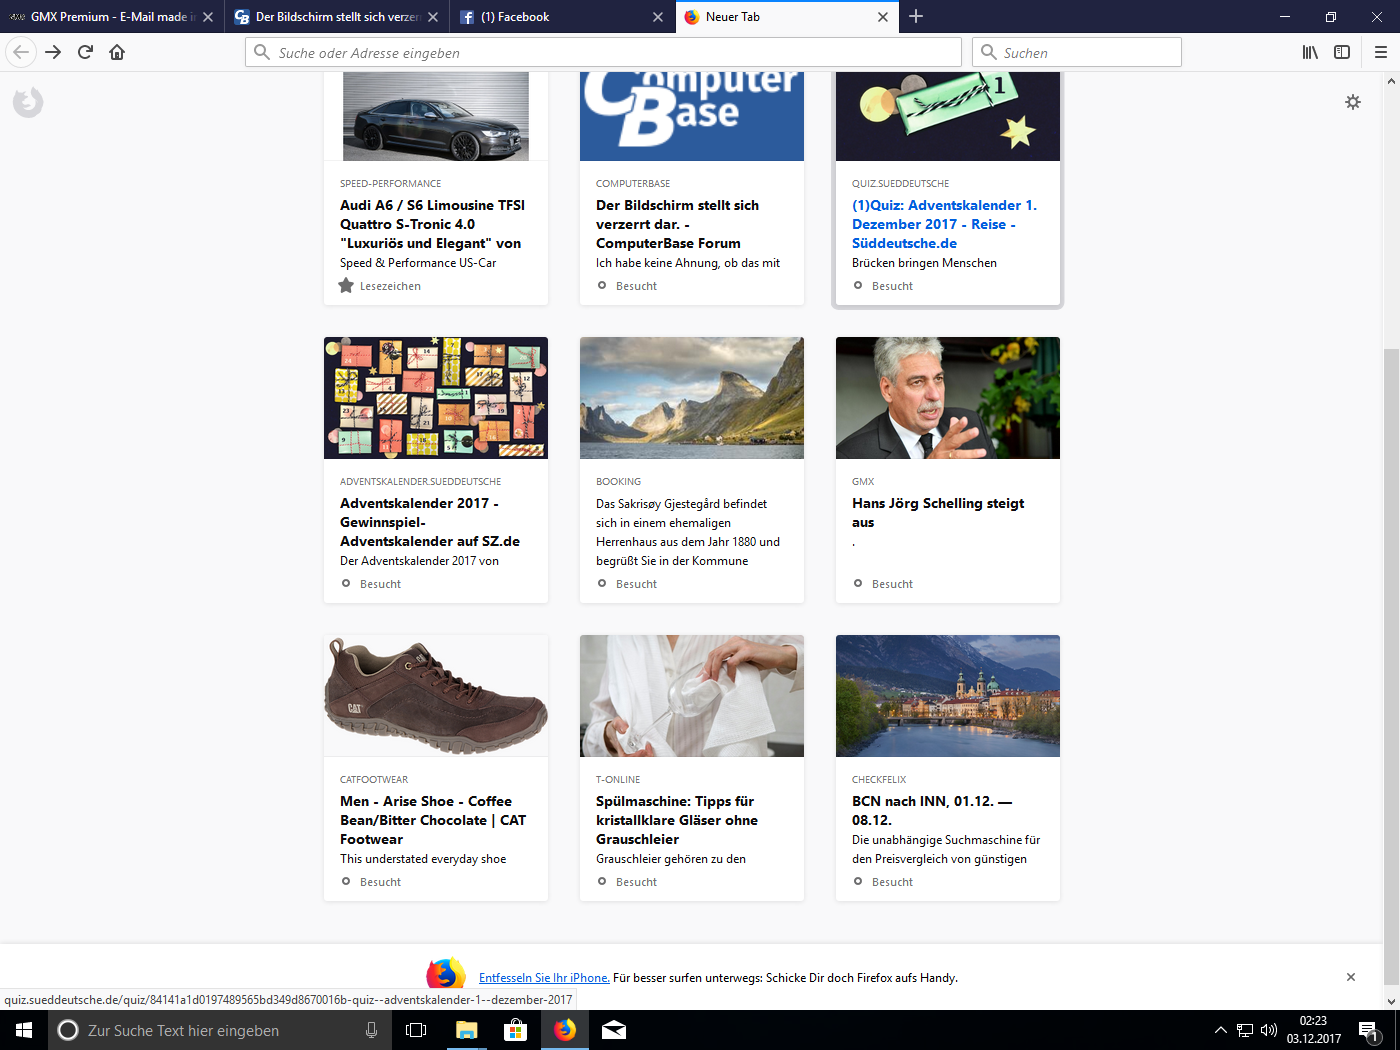Open the Firefox home page icon
The width and height of the screenshot is (1400, 1050).
[117, 52]
